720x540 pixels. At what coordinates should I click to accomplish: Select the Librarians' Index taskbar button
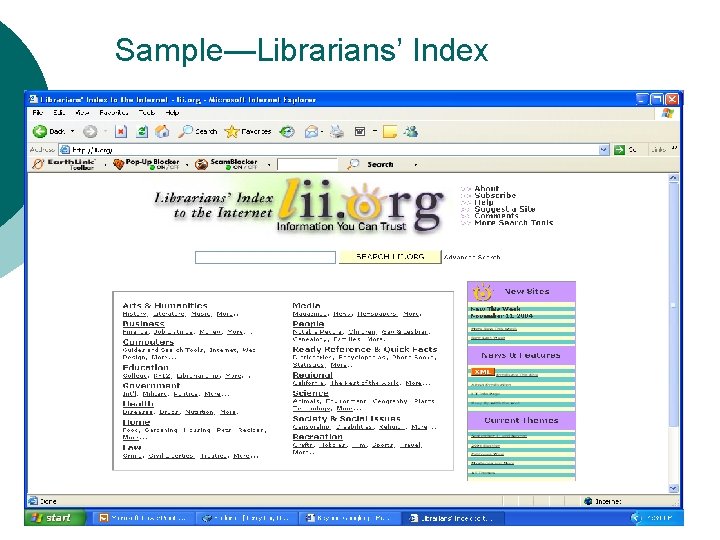(455, 518)
